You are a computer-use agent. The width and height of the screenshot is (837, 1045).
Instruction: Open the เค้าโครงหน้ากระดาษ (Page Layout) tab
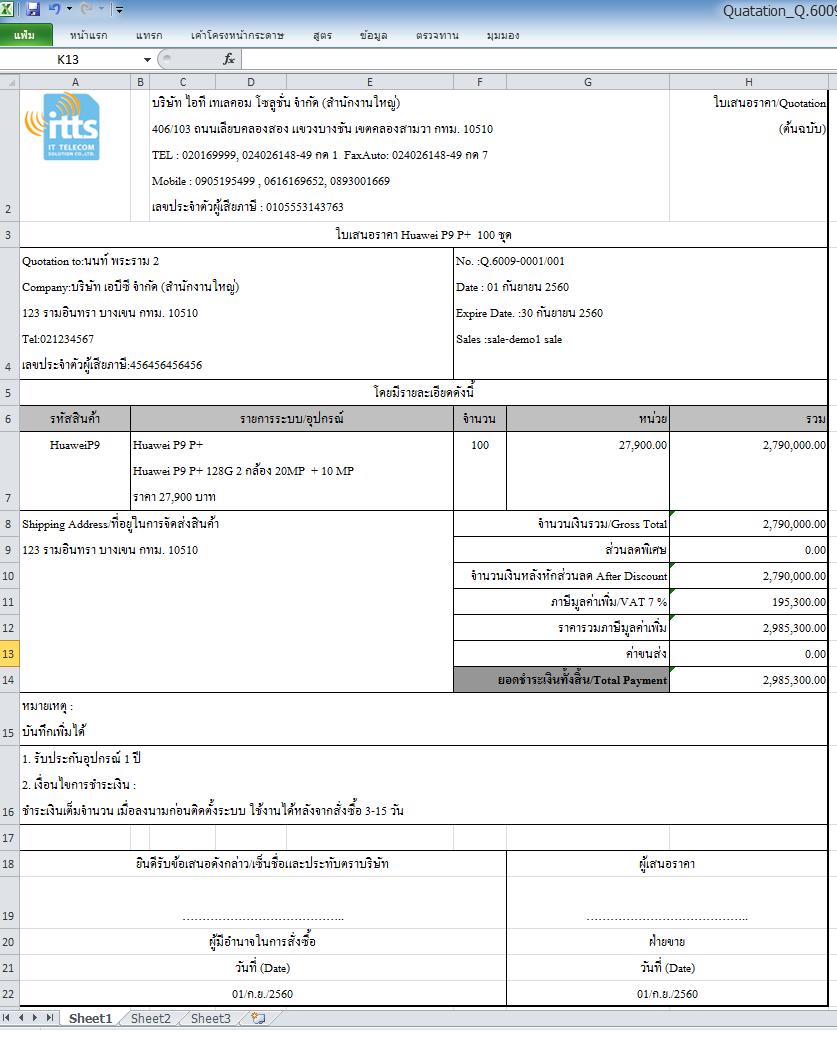pos(237,35)
